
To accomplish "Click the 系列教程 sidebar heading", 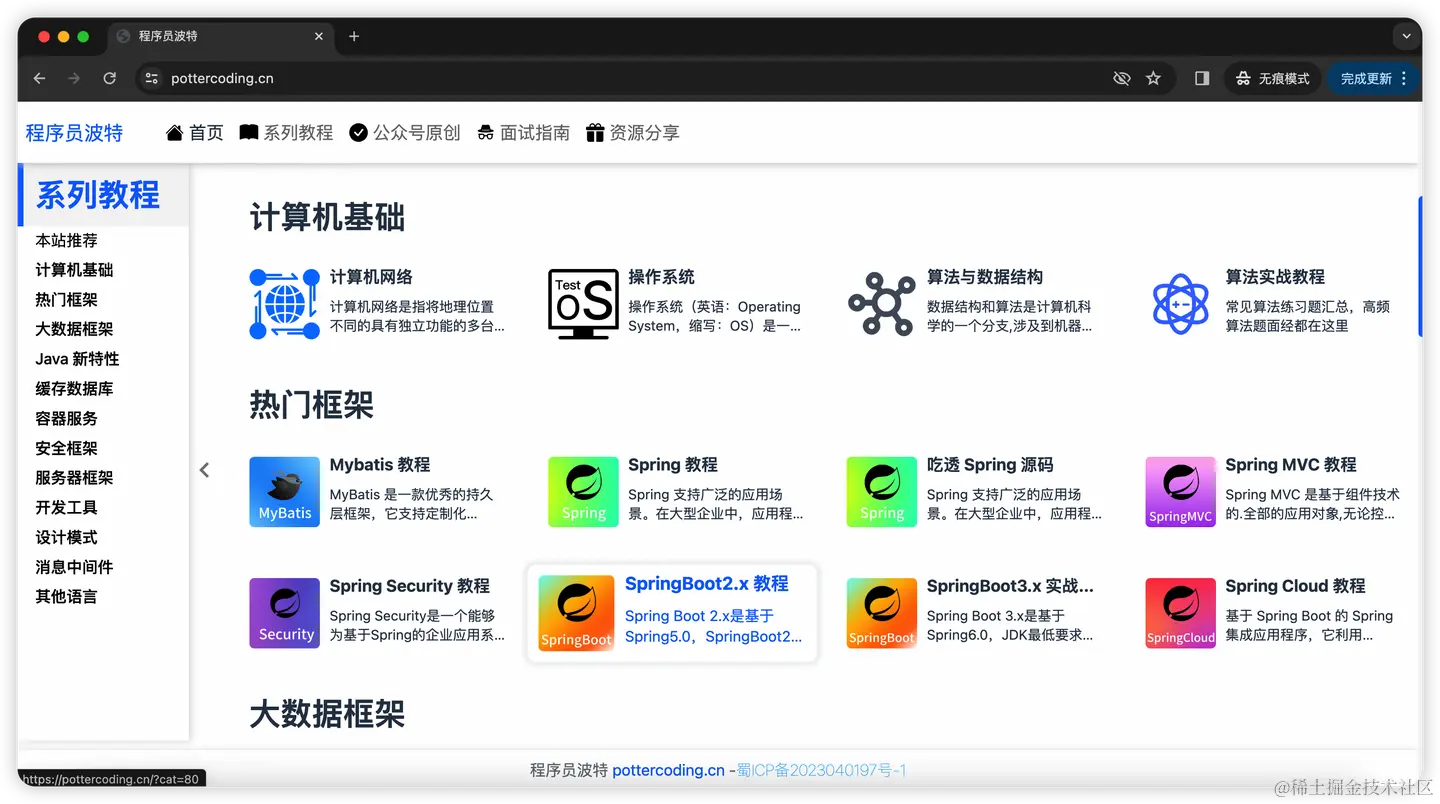I will 98,194.
